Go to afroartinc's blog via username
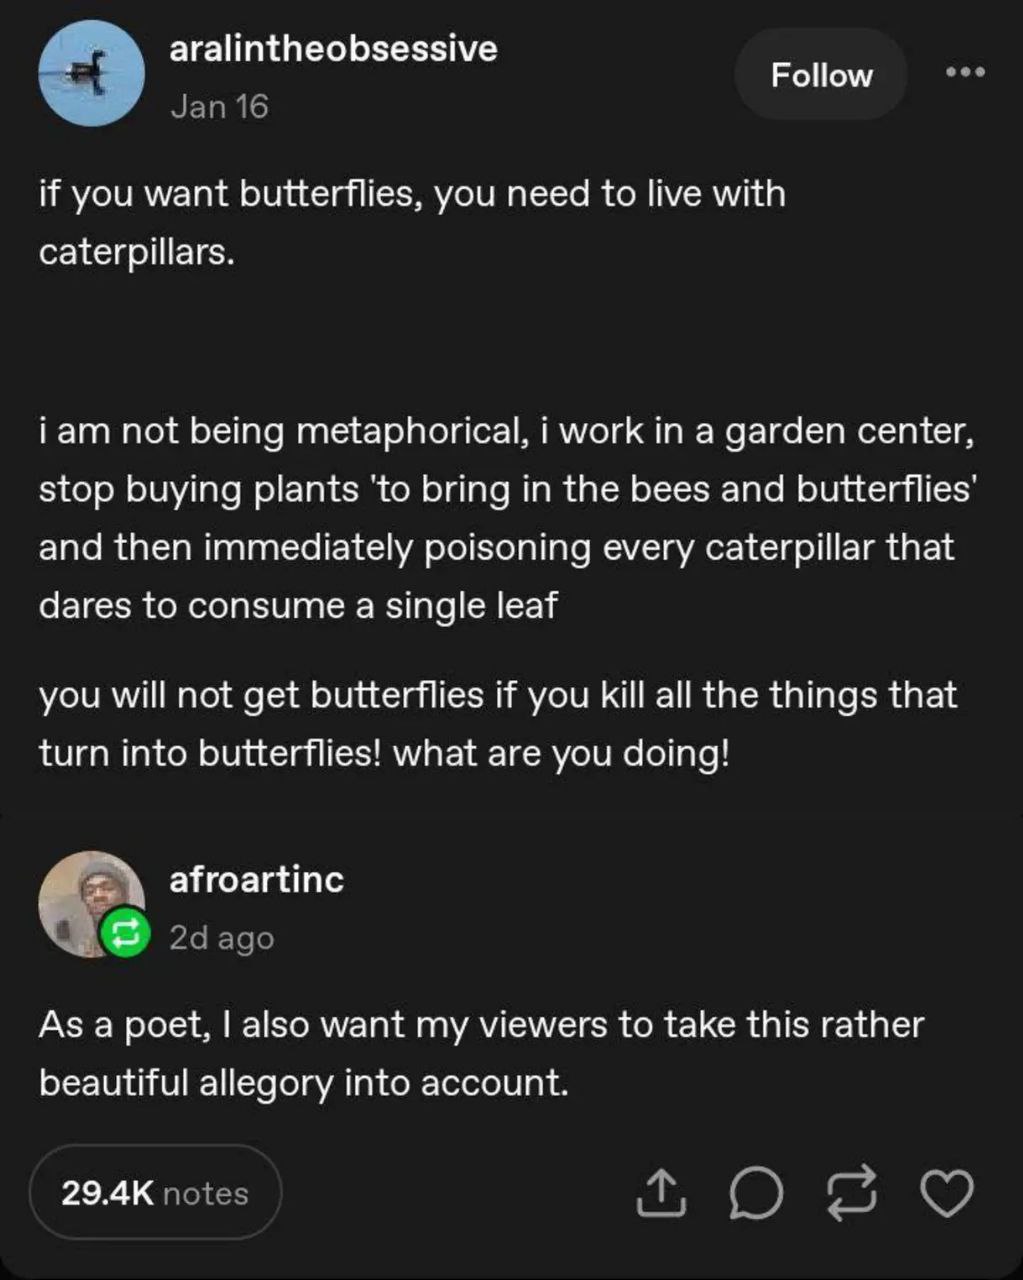Screen dimensions: 1023x1280 256,880
